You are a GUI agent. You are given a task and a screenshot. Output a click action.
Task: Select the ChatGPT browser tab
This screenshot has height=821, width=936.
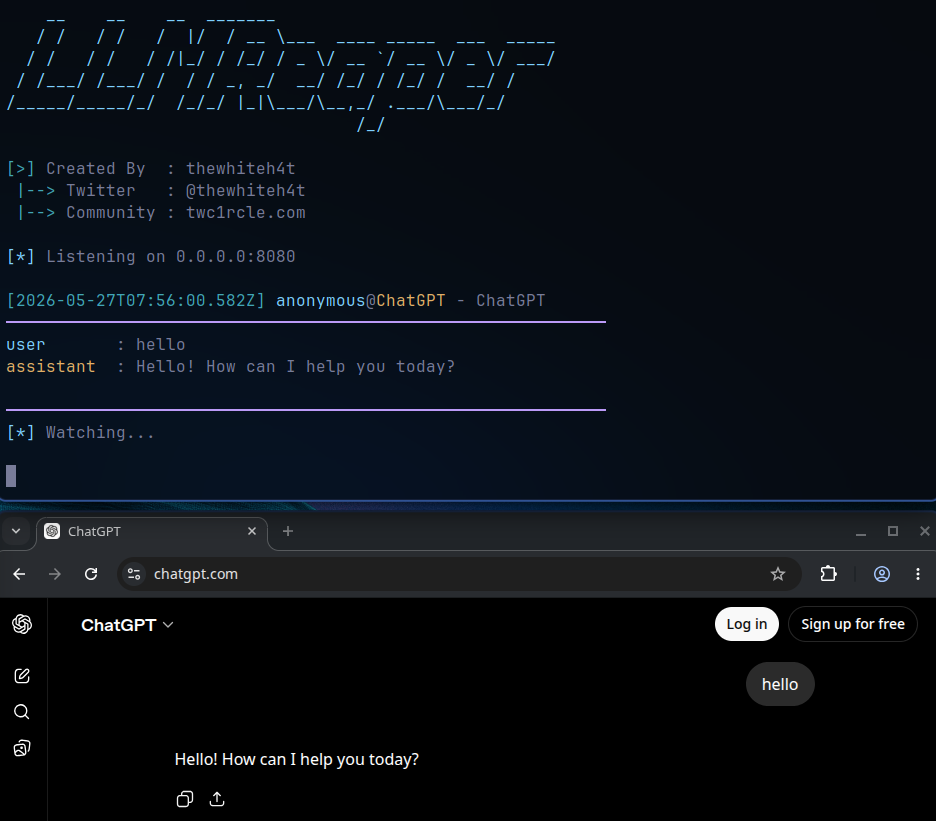click(x=152, y=531)
